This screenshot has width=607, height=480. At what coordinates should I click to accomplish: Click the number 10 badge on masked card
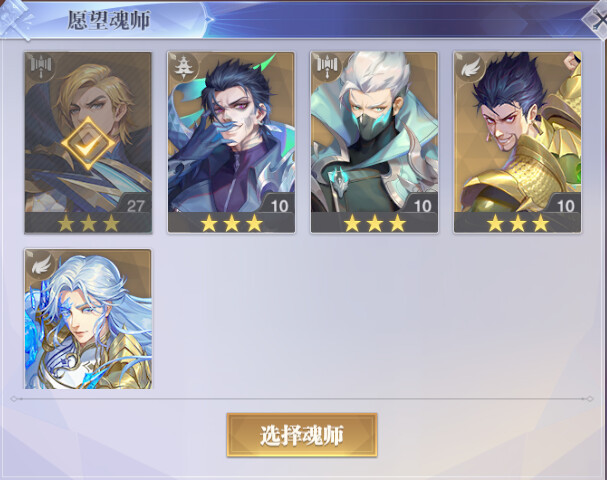coord(422,206)
